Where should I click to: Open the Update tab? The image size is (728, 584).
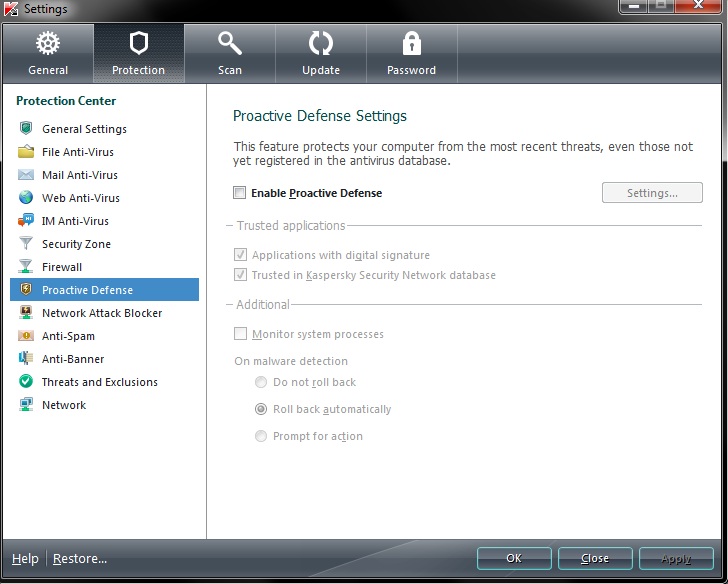[321, 52]
